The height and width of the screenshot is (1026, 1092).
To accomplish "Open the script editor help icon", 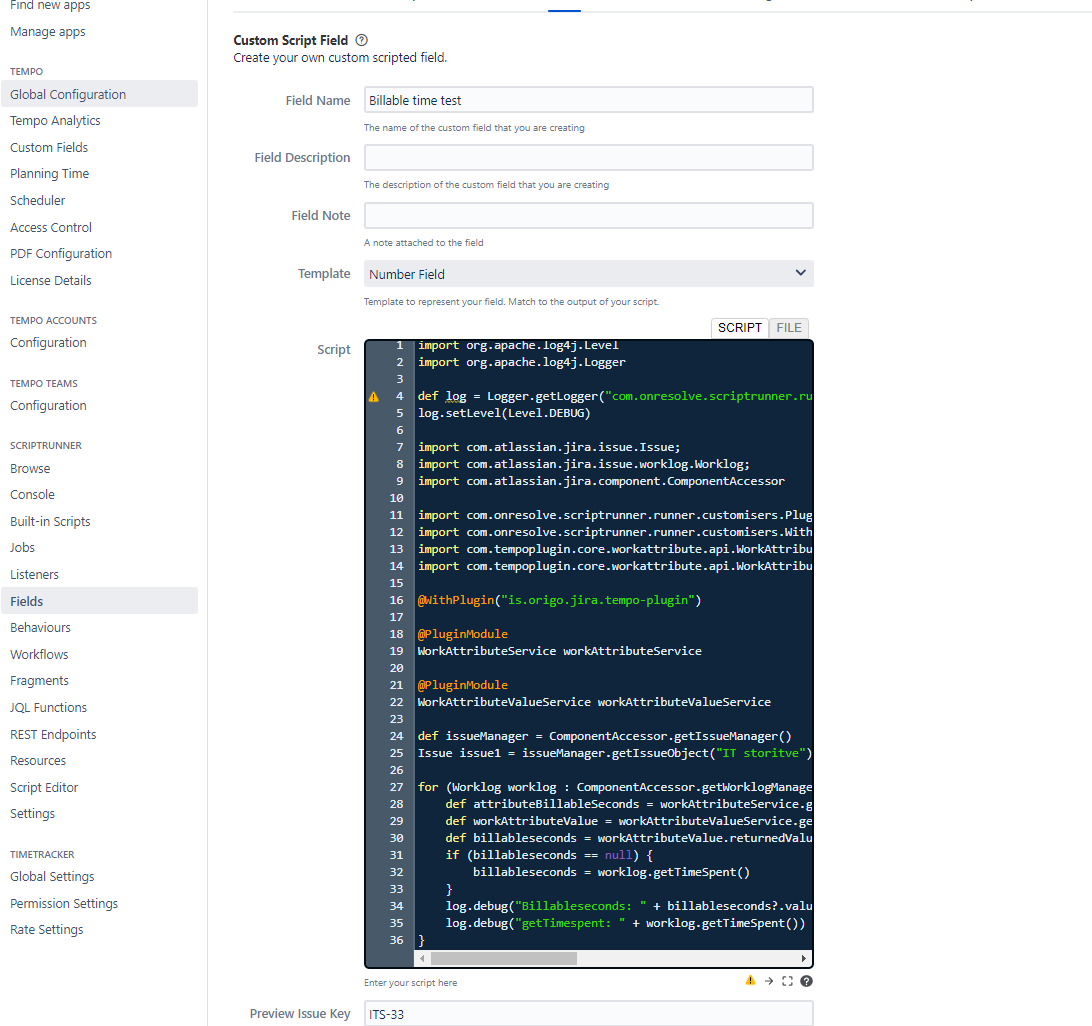I will [x=806, y=981].
